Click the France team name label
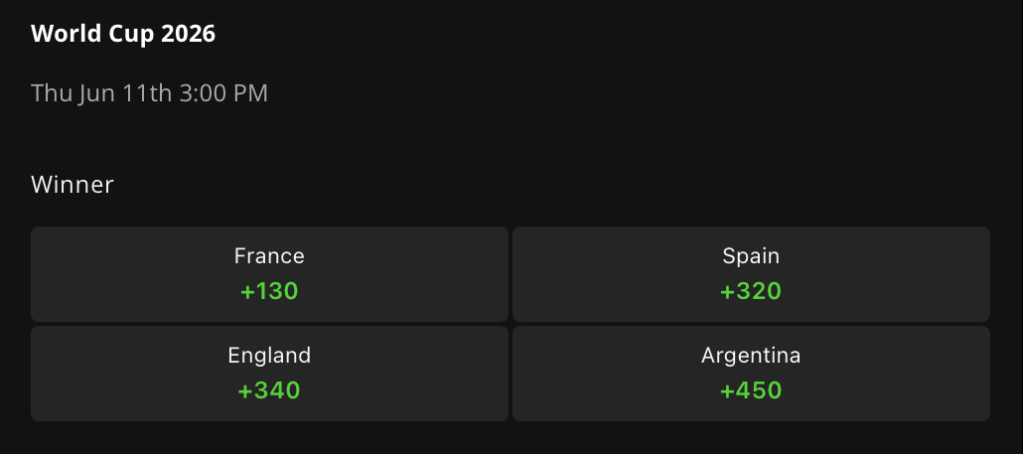The width and height of the screenshot is (1023, 454). (269, 256)
